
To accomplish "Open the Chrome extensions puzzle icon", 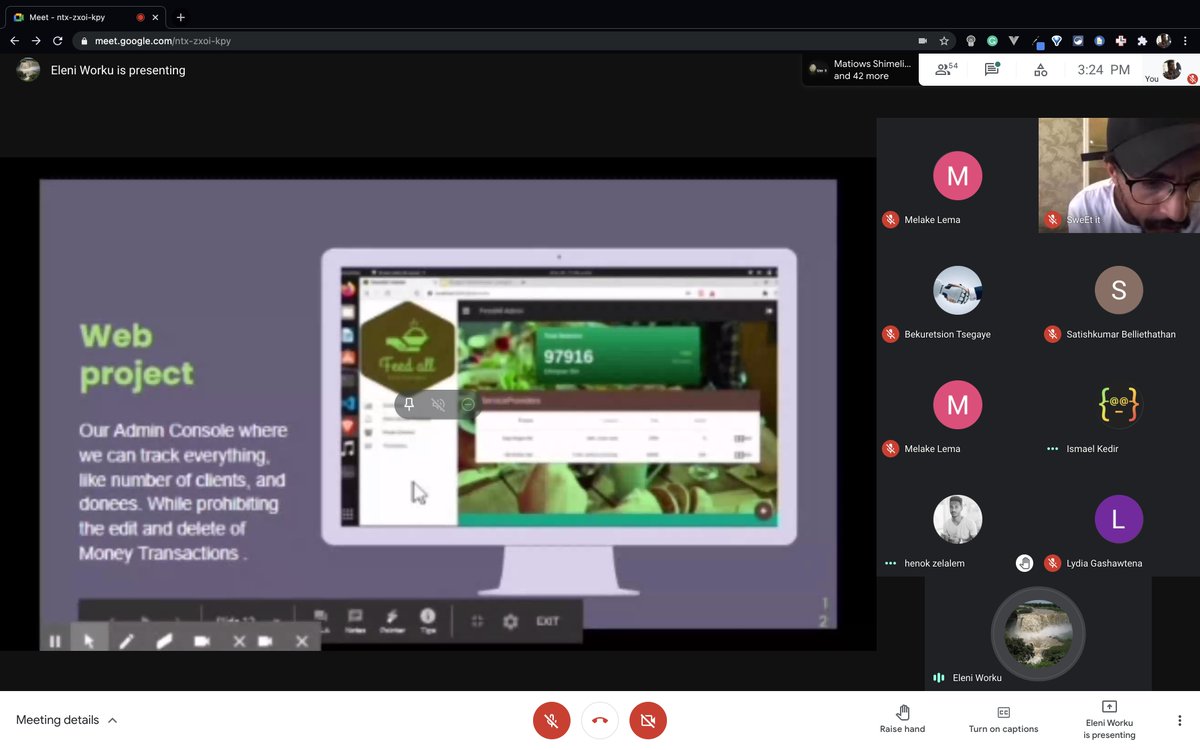I will coord(1142,41).
